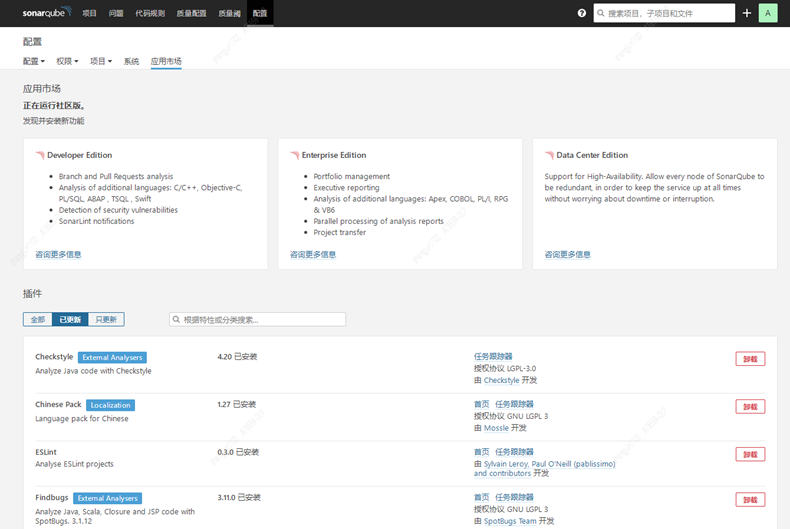Click the '1.27 已安装' version text
The width and height of the screenshot is (790, 529).
click(236, 404)
